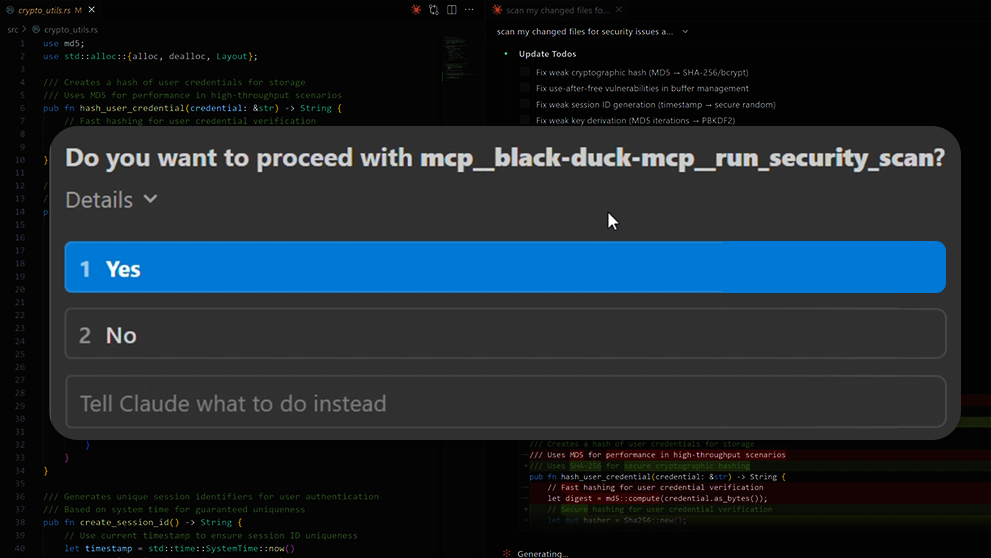Screen dimensions: 991x558
Task: Toggle the weak cryptographic hash todo checkbox
Action: [525, 72]
